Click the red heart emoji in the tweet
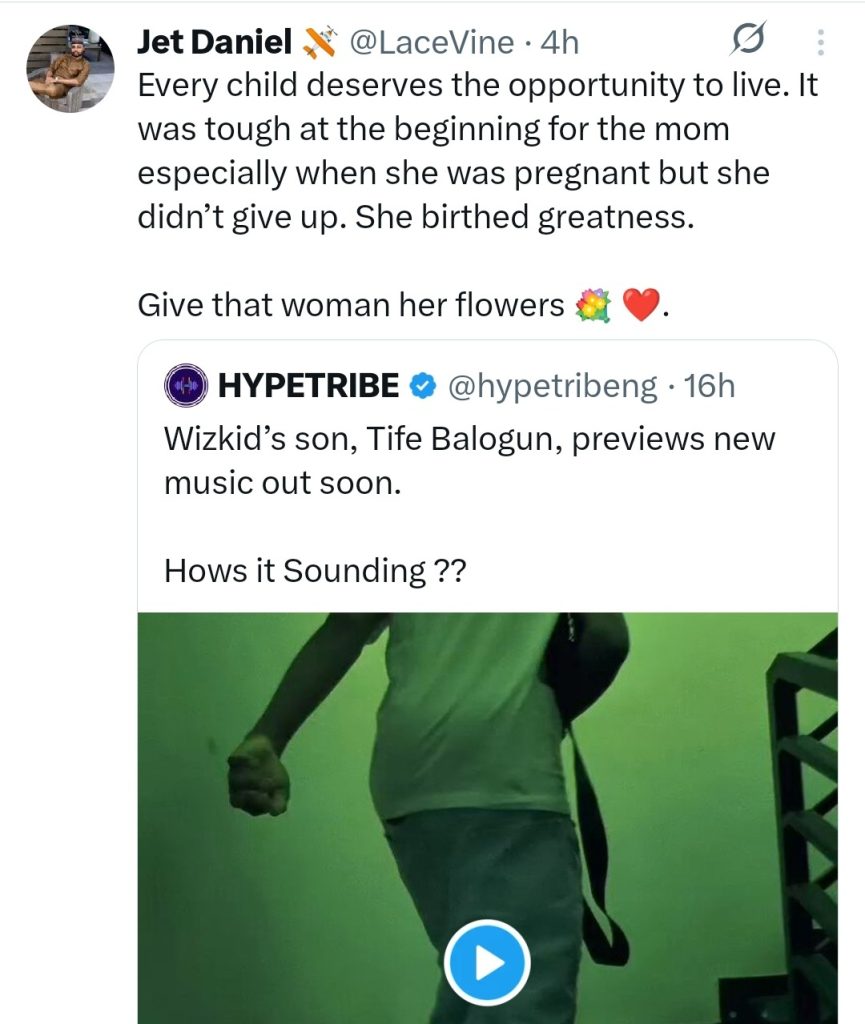Viewport: 865px width, 1024px height. (x=639, y=304)
